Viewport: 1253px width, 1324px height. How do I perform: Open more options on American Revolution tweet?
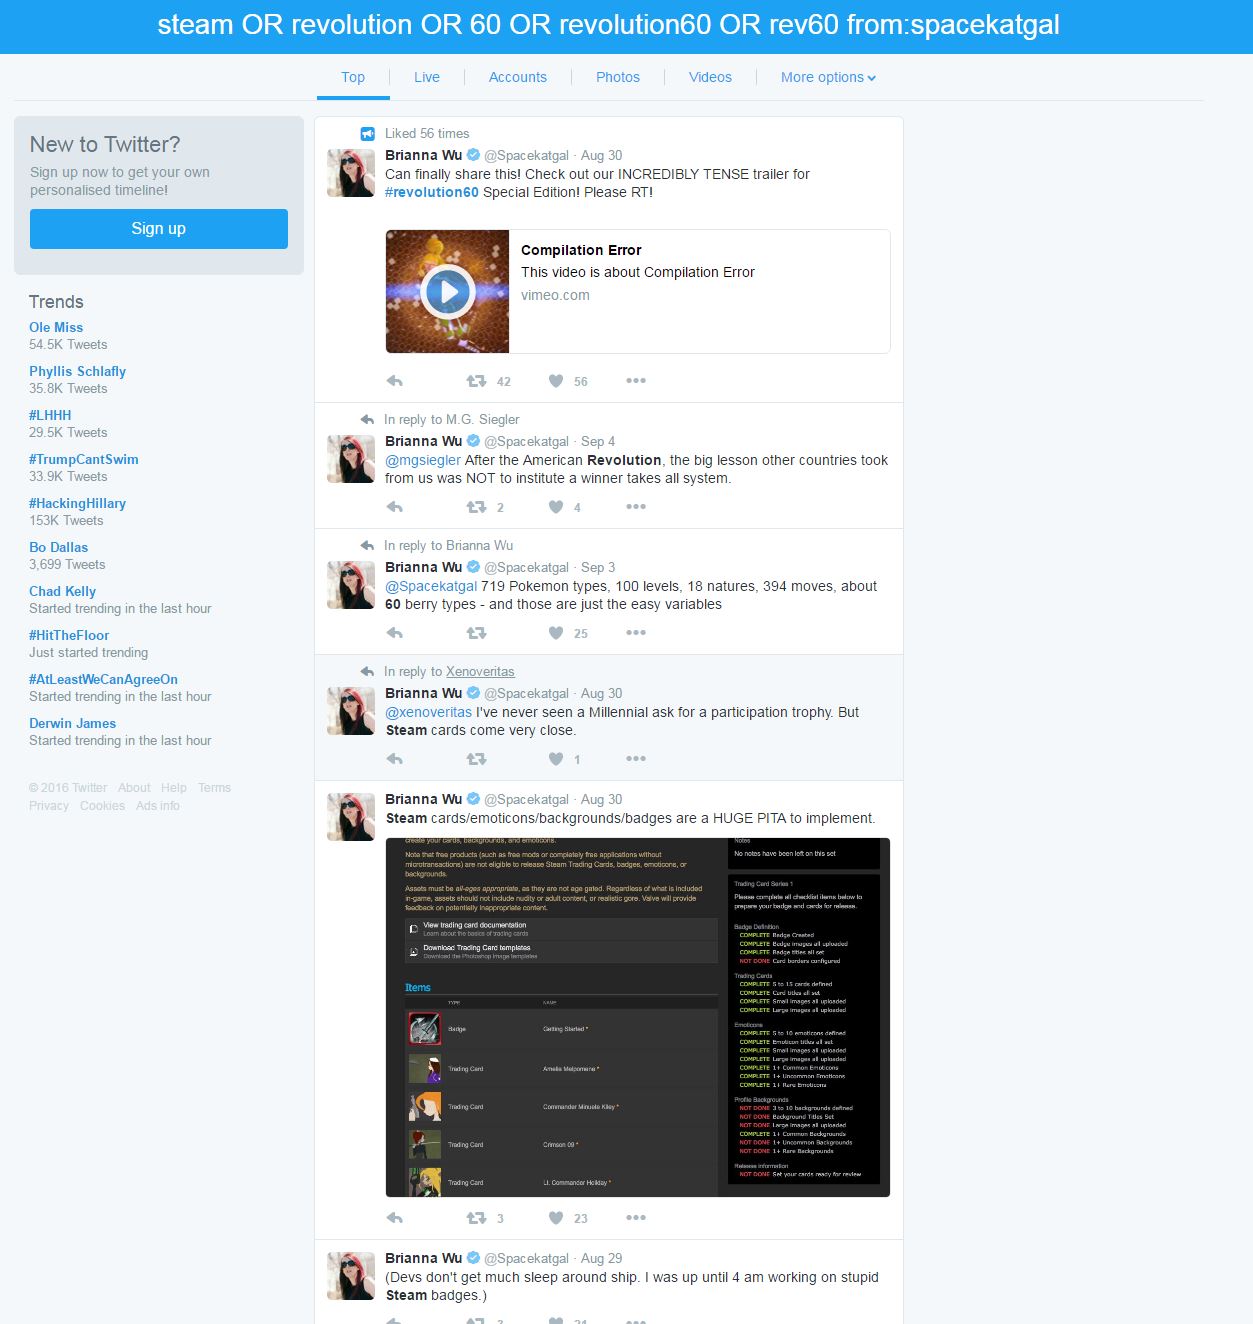(x=636, y=507)
